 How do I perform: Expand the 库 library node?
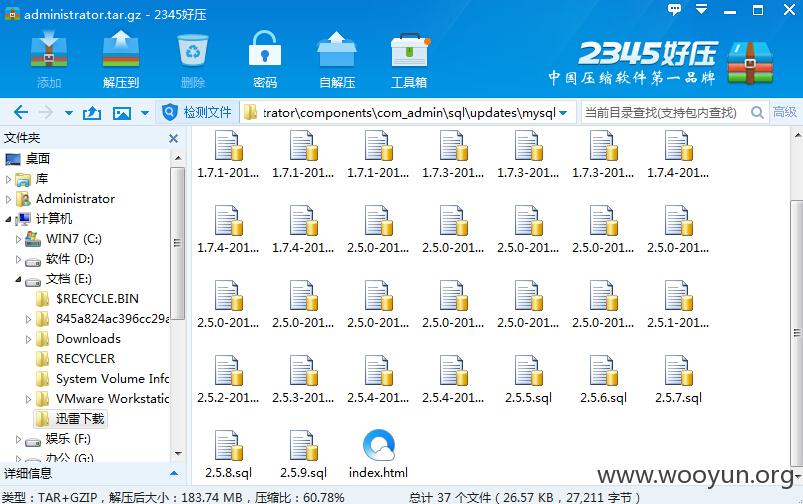click(x=8, y=179)
